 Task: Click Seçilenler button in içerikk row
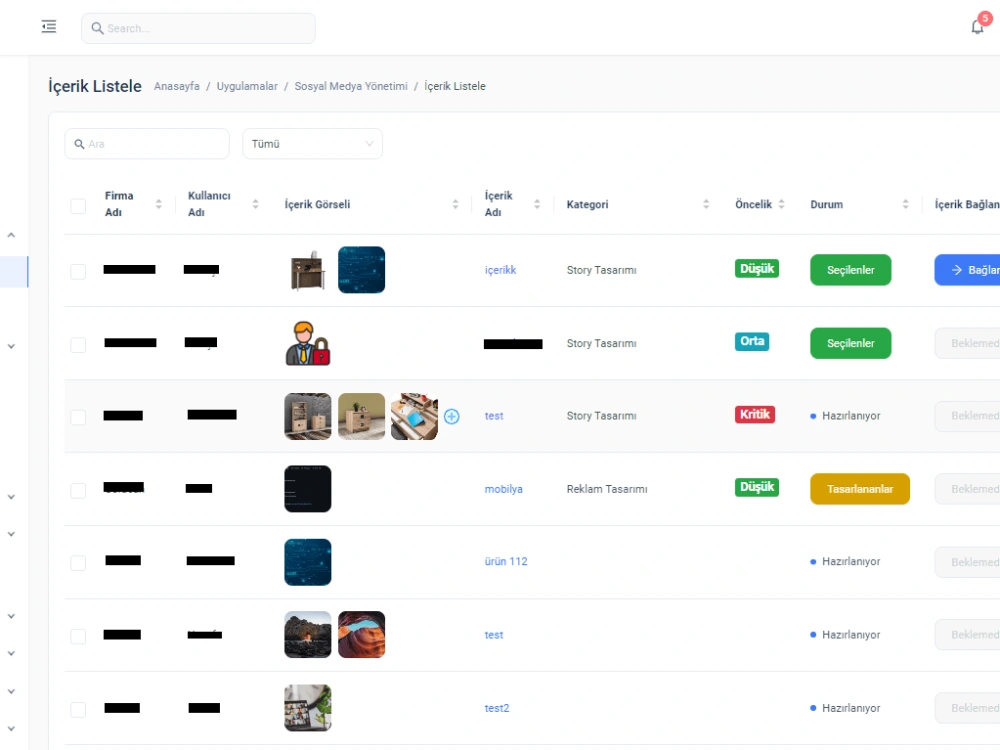(851, 270)
